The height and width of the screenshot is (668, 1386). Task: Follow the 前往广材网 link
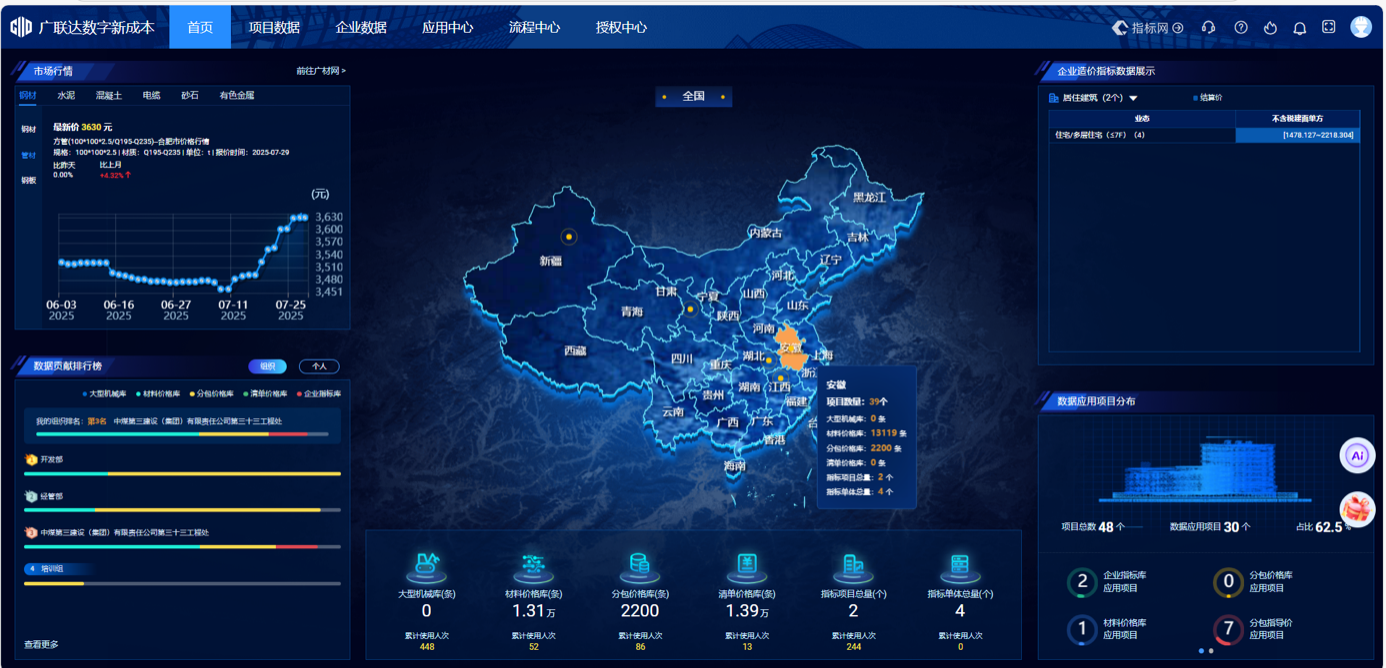(320, 71)
